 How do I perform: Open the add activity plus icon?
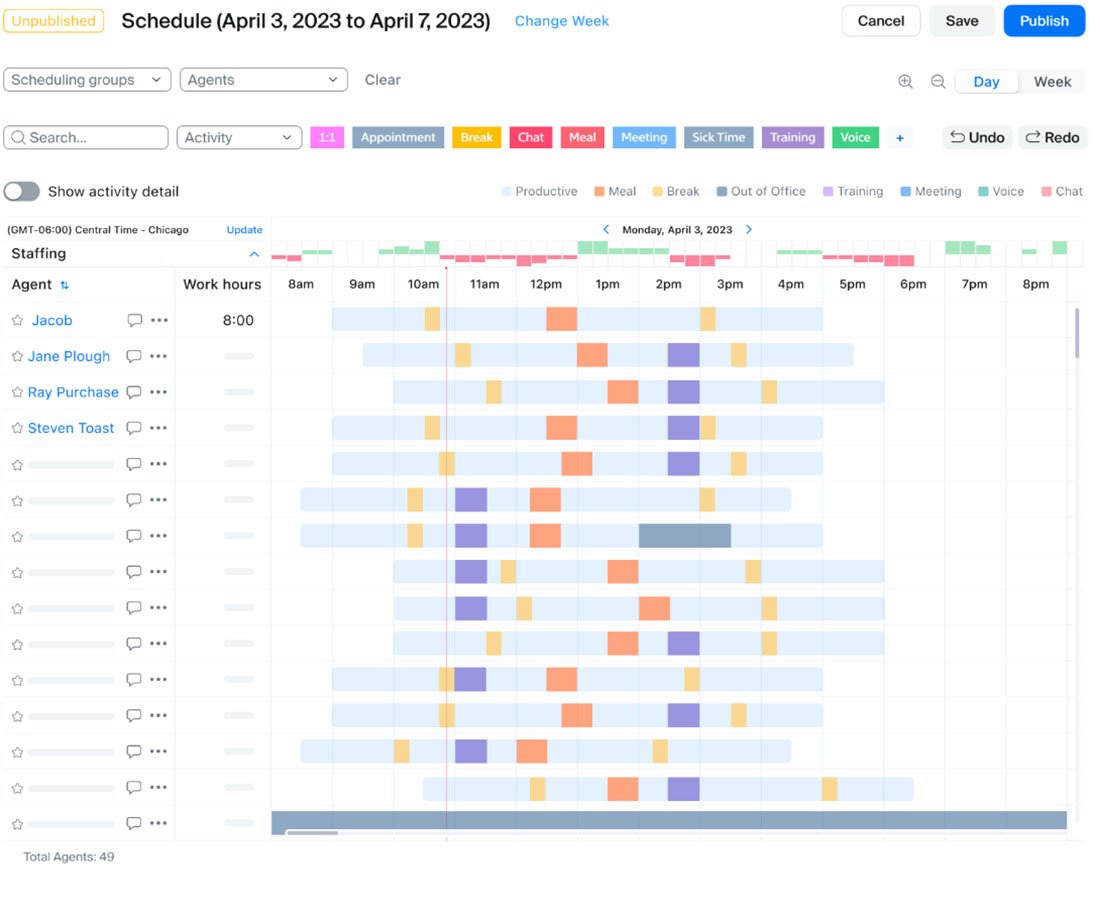coord(899,137)
